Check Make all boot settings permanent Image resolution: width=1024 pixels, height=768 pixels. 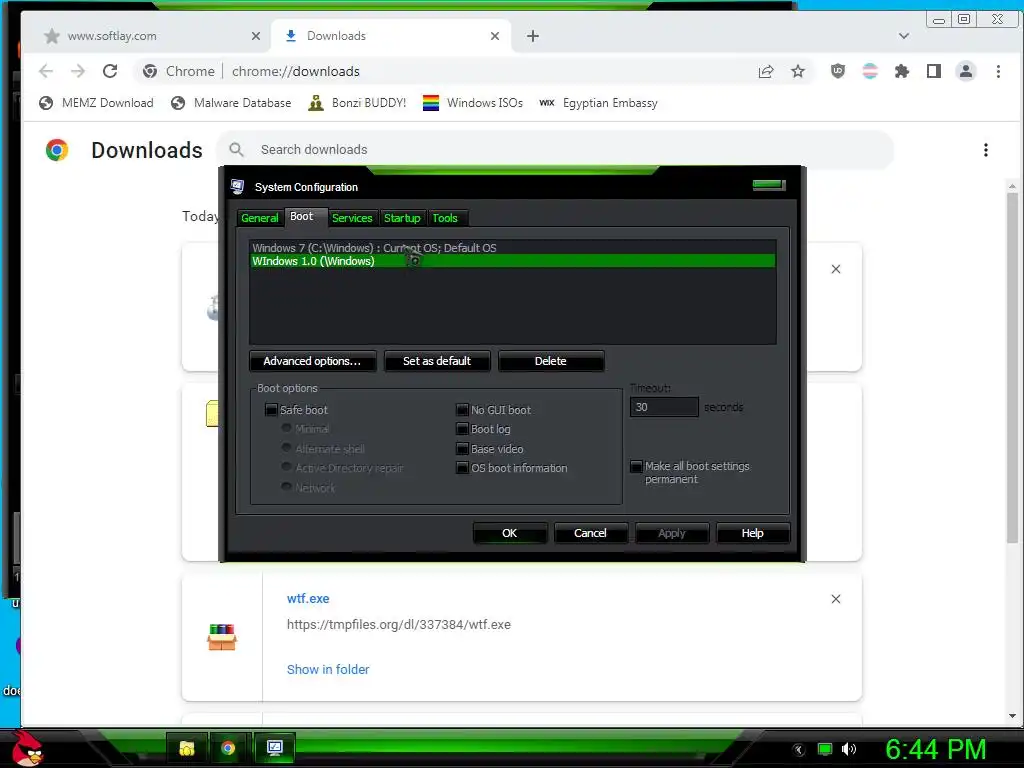[x=636, y=466]
